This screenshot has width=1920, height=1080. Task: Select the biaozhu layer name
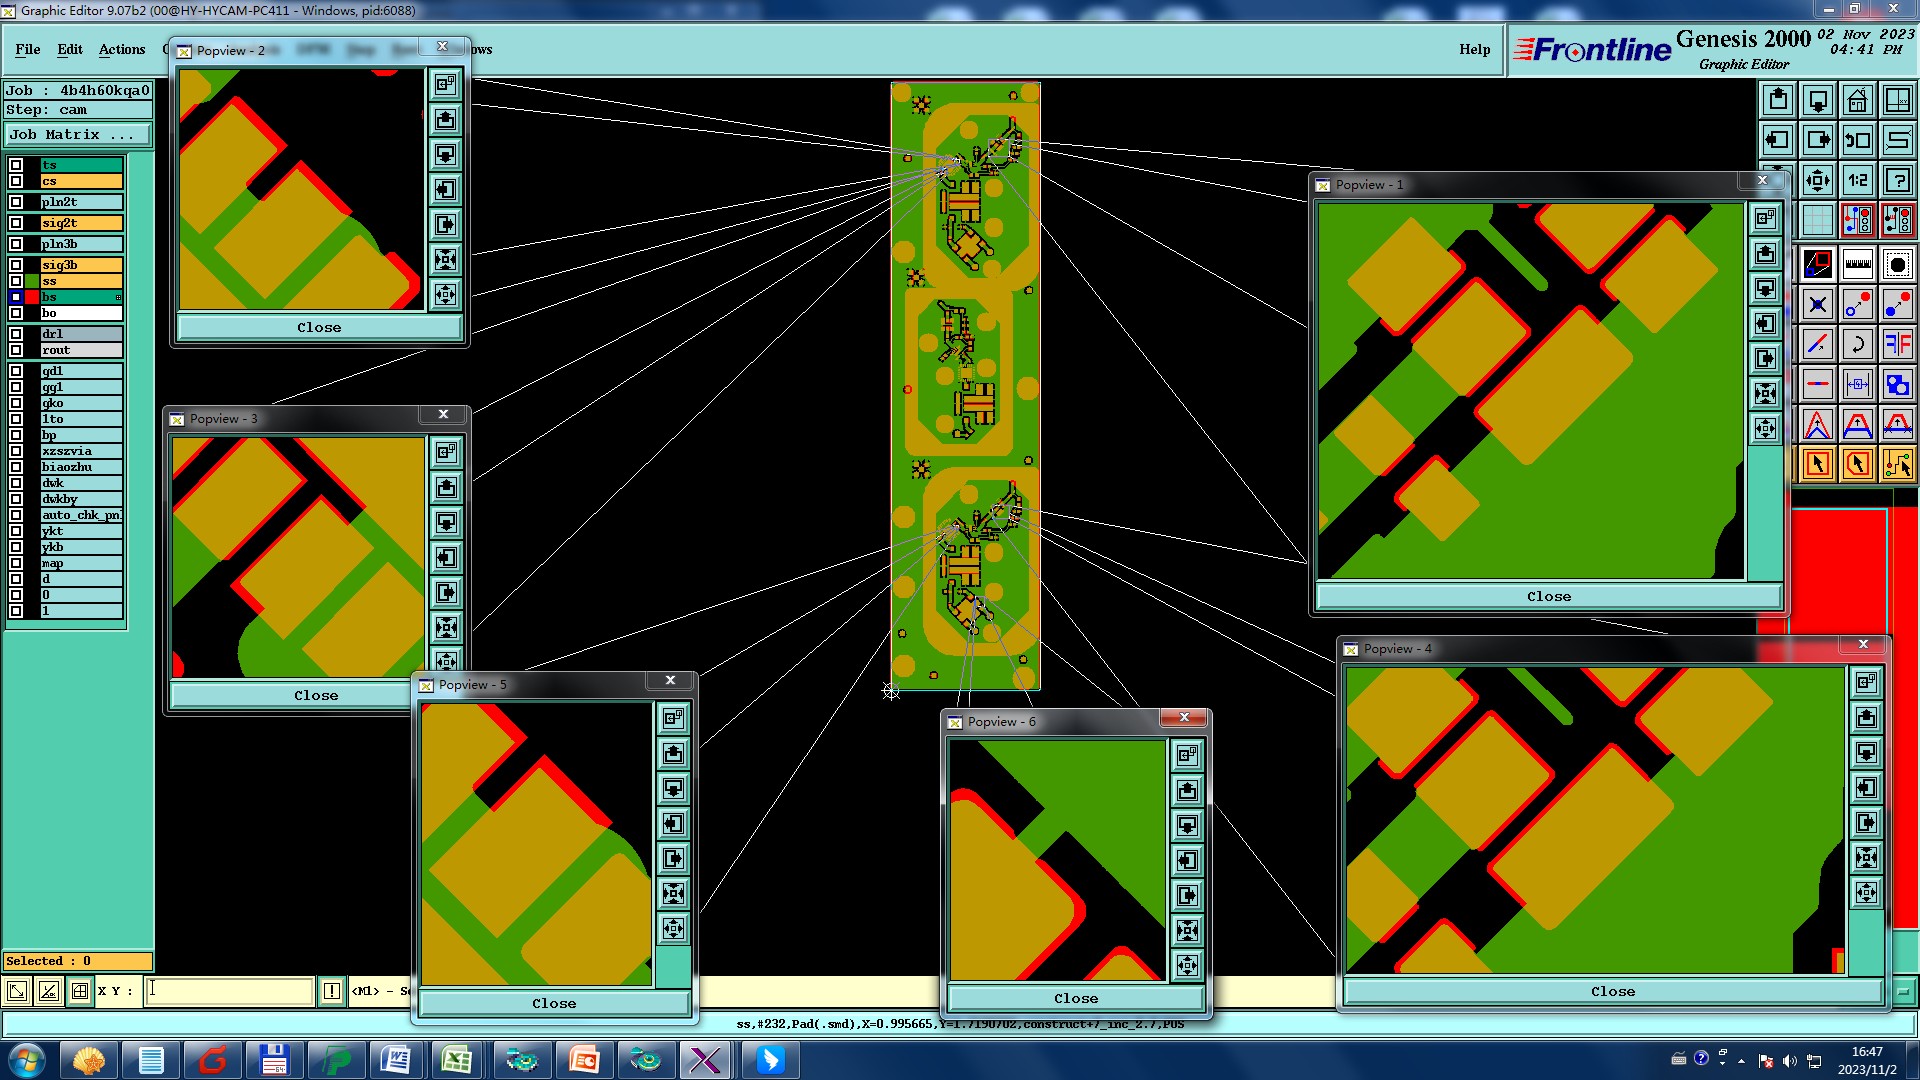81,467
